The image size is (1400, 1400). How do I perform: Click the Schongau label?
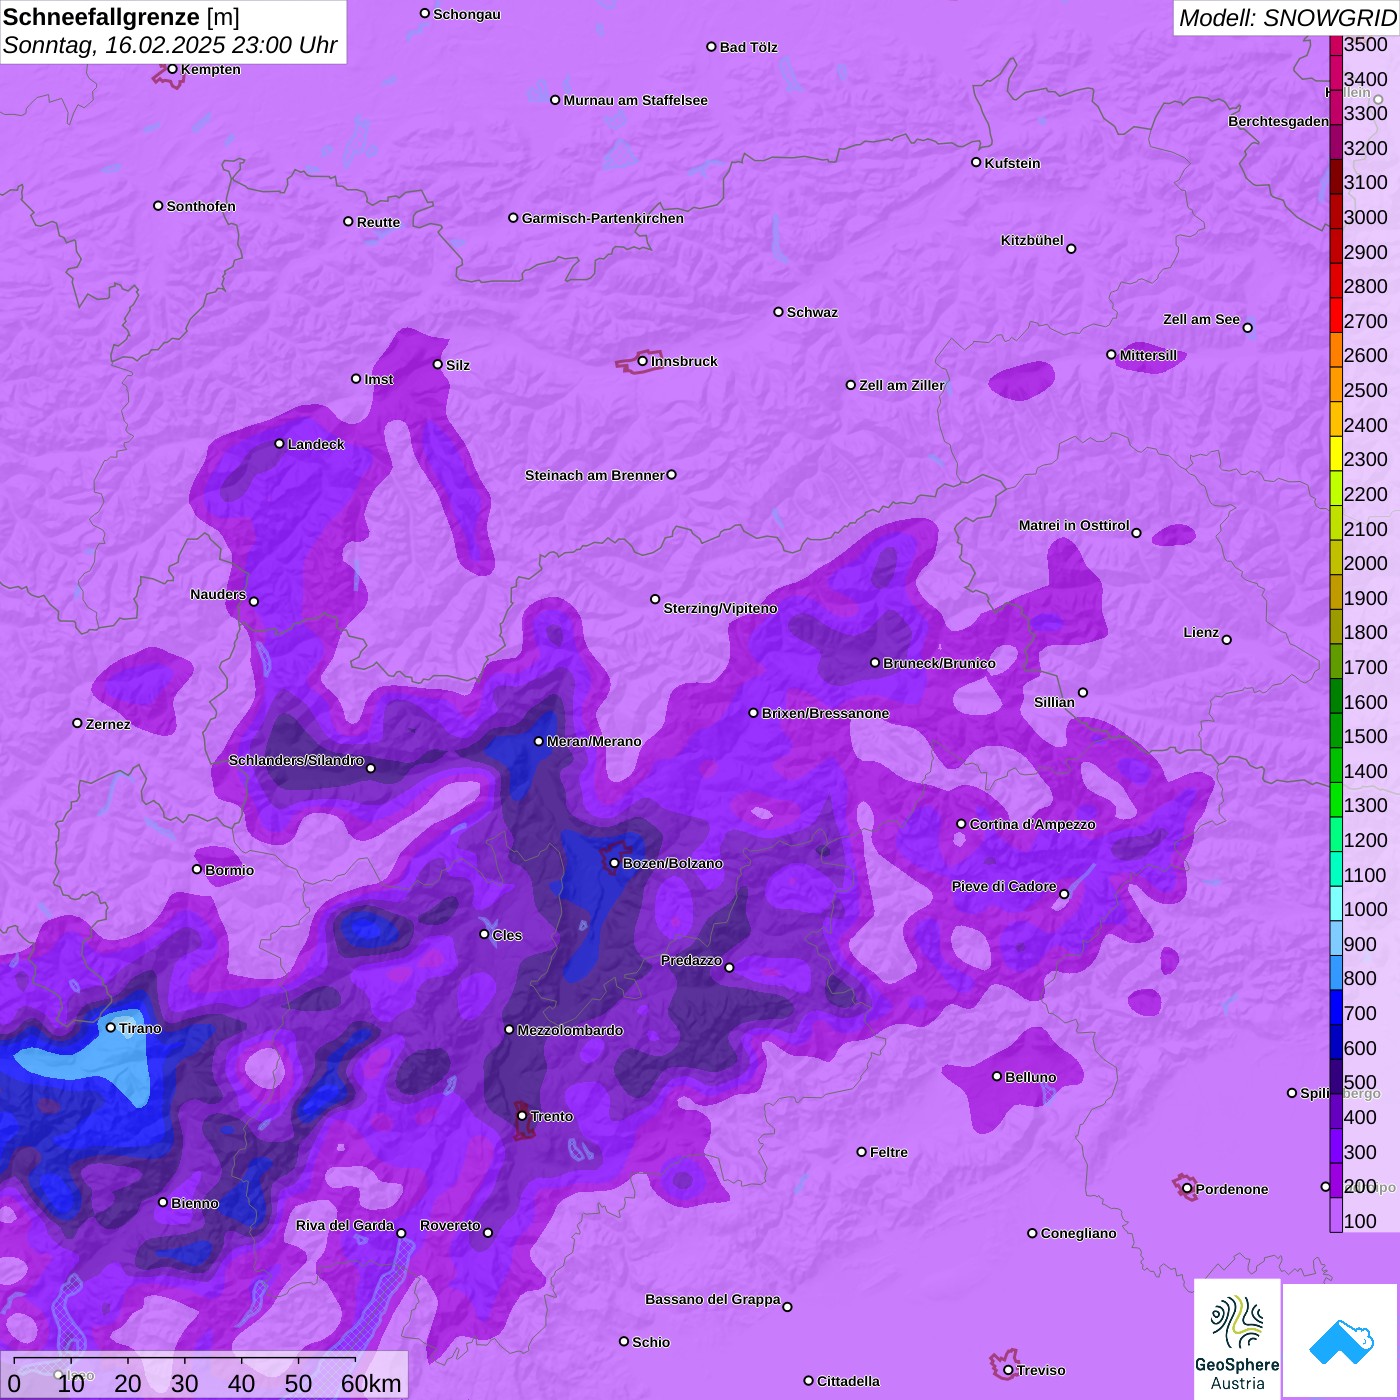pyautogui.click(x=467, y=14)
